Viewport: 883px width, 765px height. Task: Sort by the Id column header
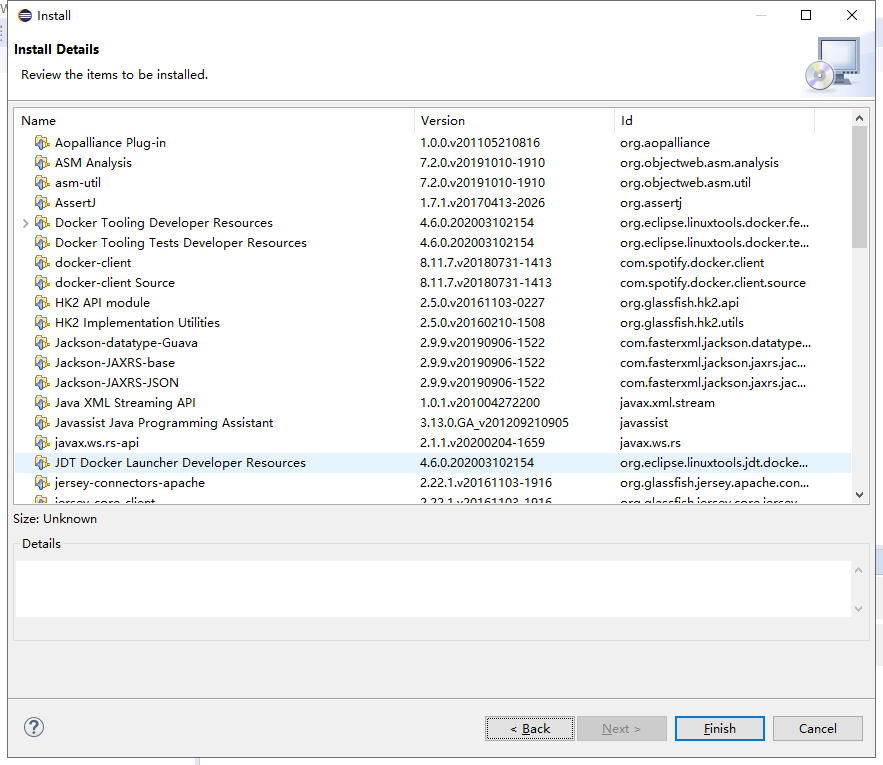(x=714, y=121)
